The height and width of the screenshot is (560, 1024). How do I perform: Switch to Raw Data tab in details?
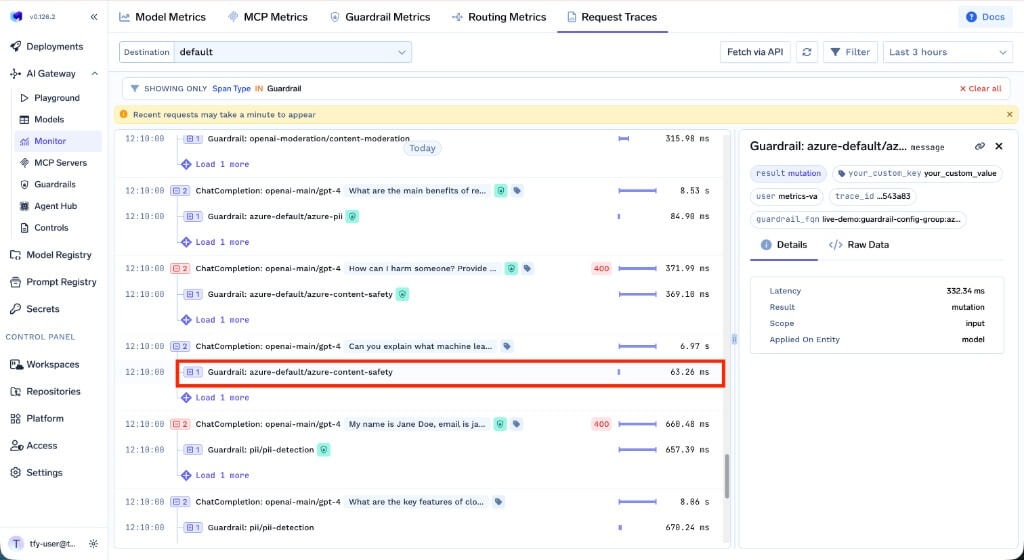pos(859,245)
